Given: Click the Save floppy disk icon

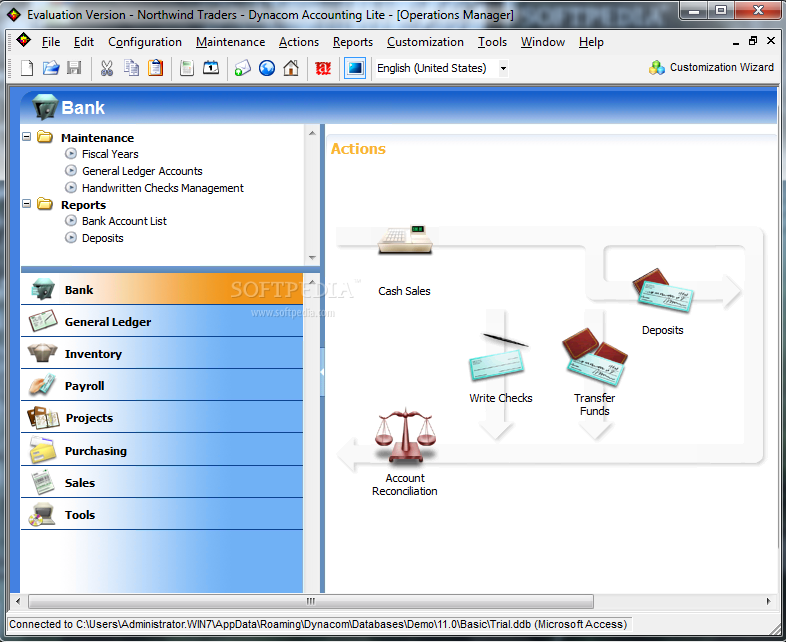Looking at the screenshot, I should [x=74, y=68].
